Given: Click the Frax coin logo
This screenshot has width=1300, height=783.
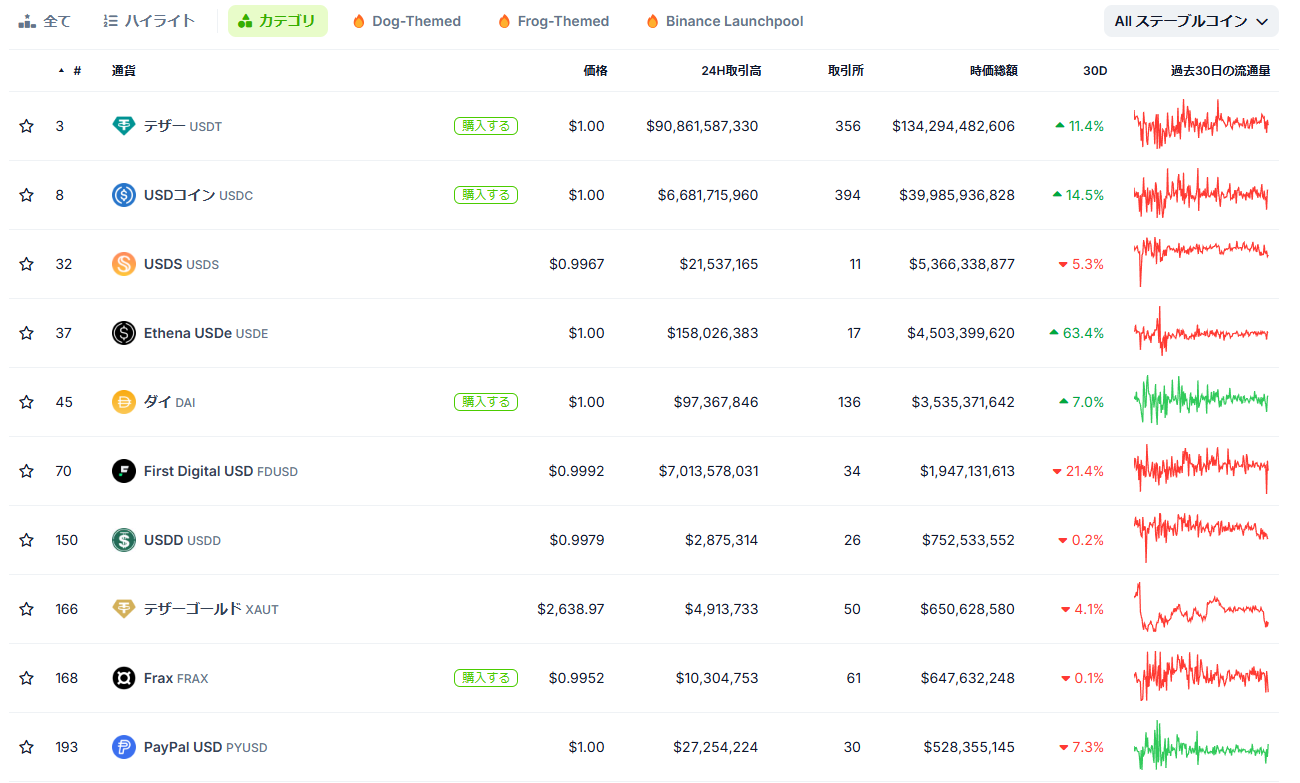Looking at the screenshot, I should 124,678.
